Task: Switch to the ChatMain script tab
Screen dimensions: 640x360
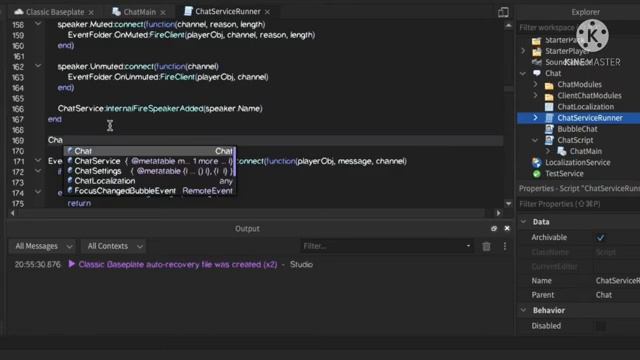Action: tap(140, 12)
